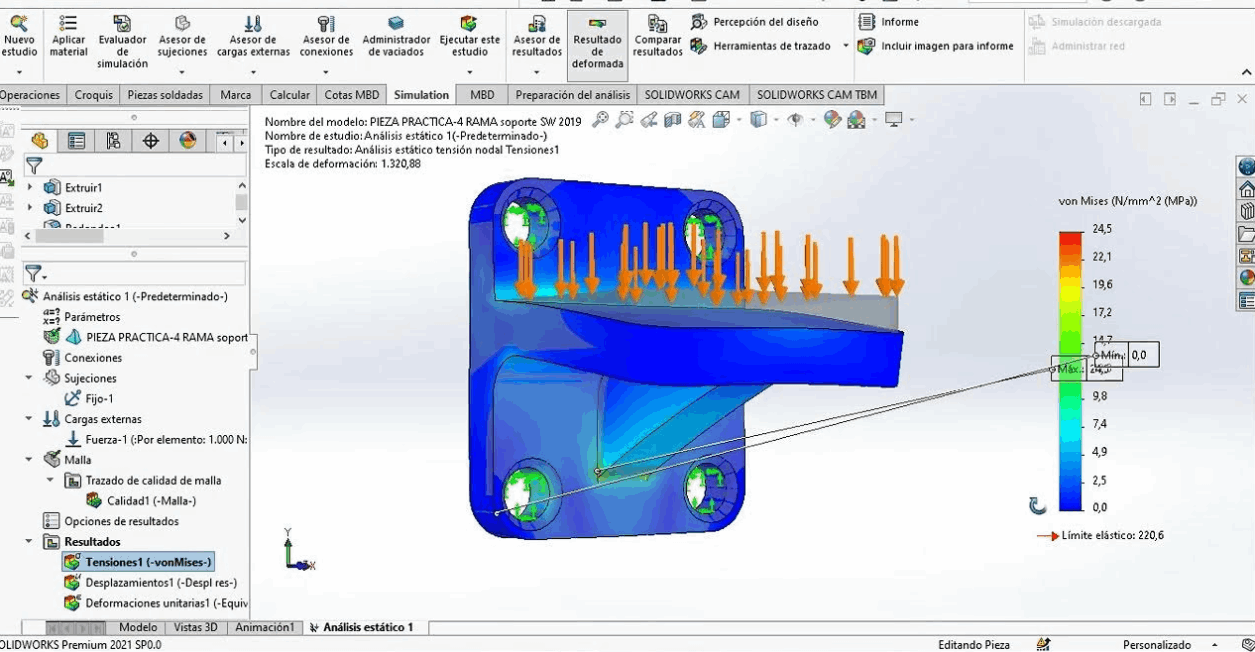This screenshot has width=1255, height=652.
Task: Open the Asesor de sujeciones dropdown arrow
Action: (182, 72)
